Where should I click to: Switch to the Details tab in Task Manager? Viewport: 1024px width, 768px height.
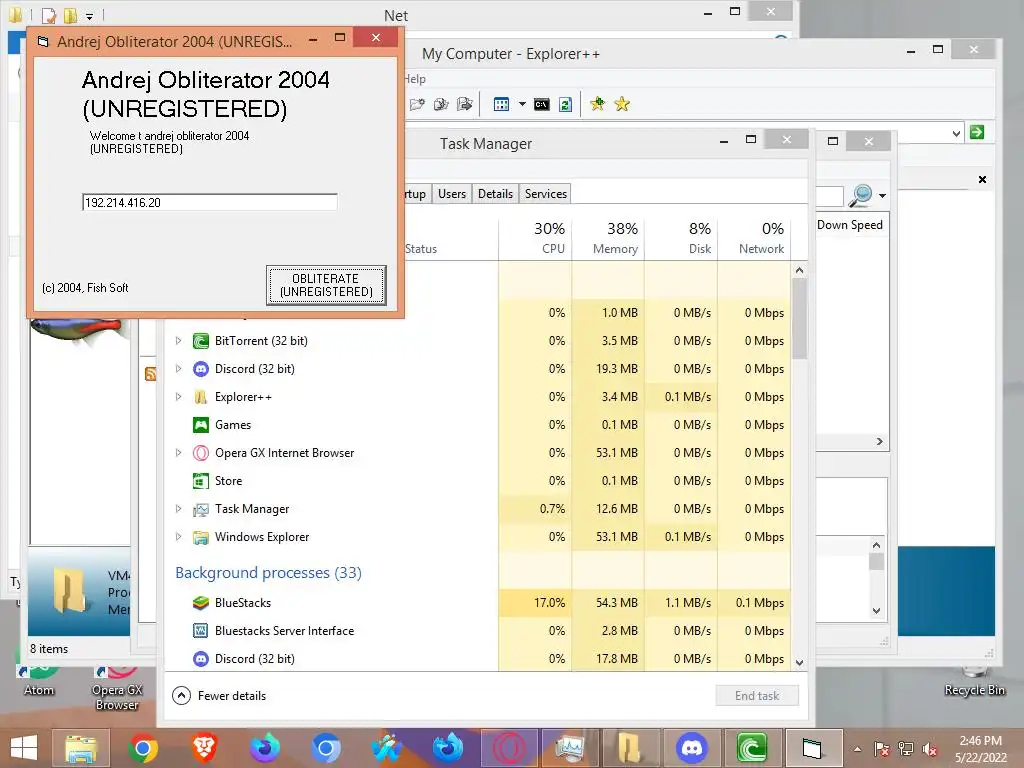click(495, 194)
